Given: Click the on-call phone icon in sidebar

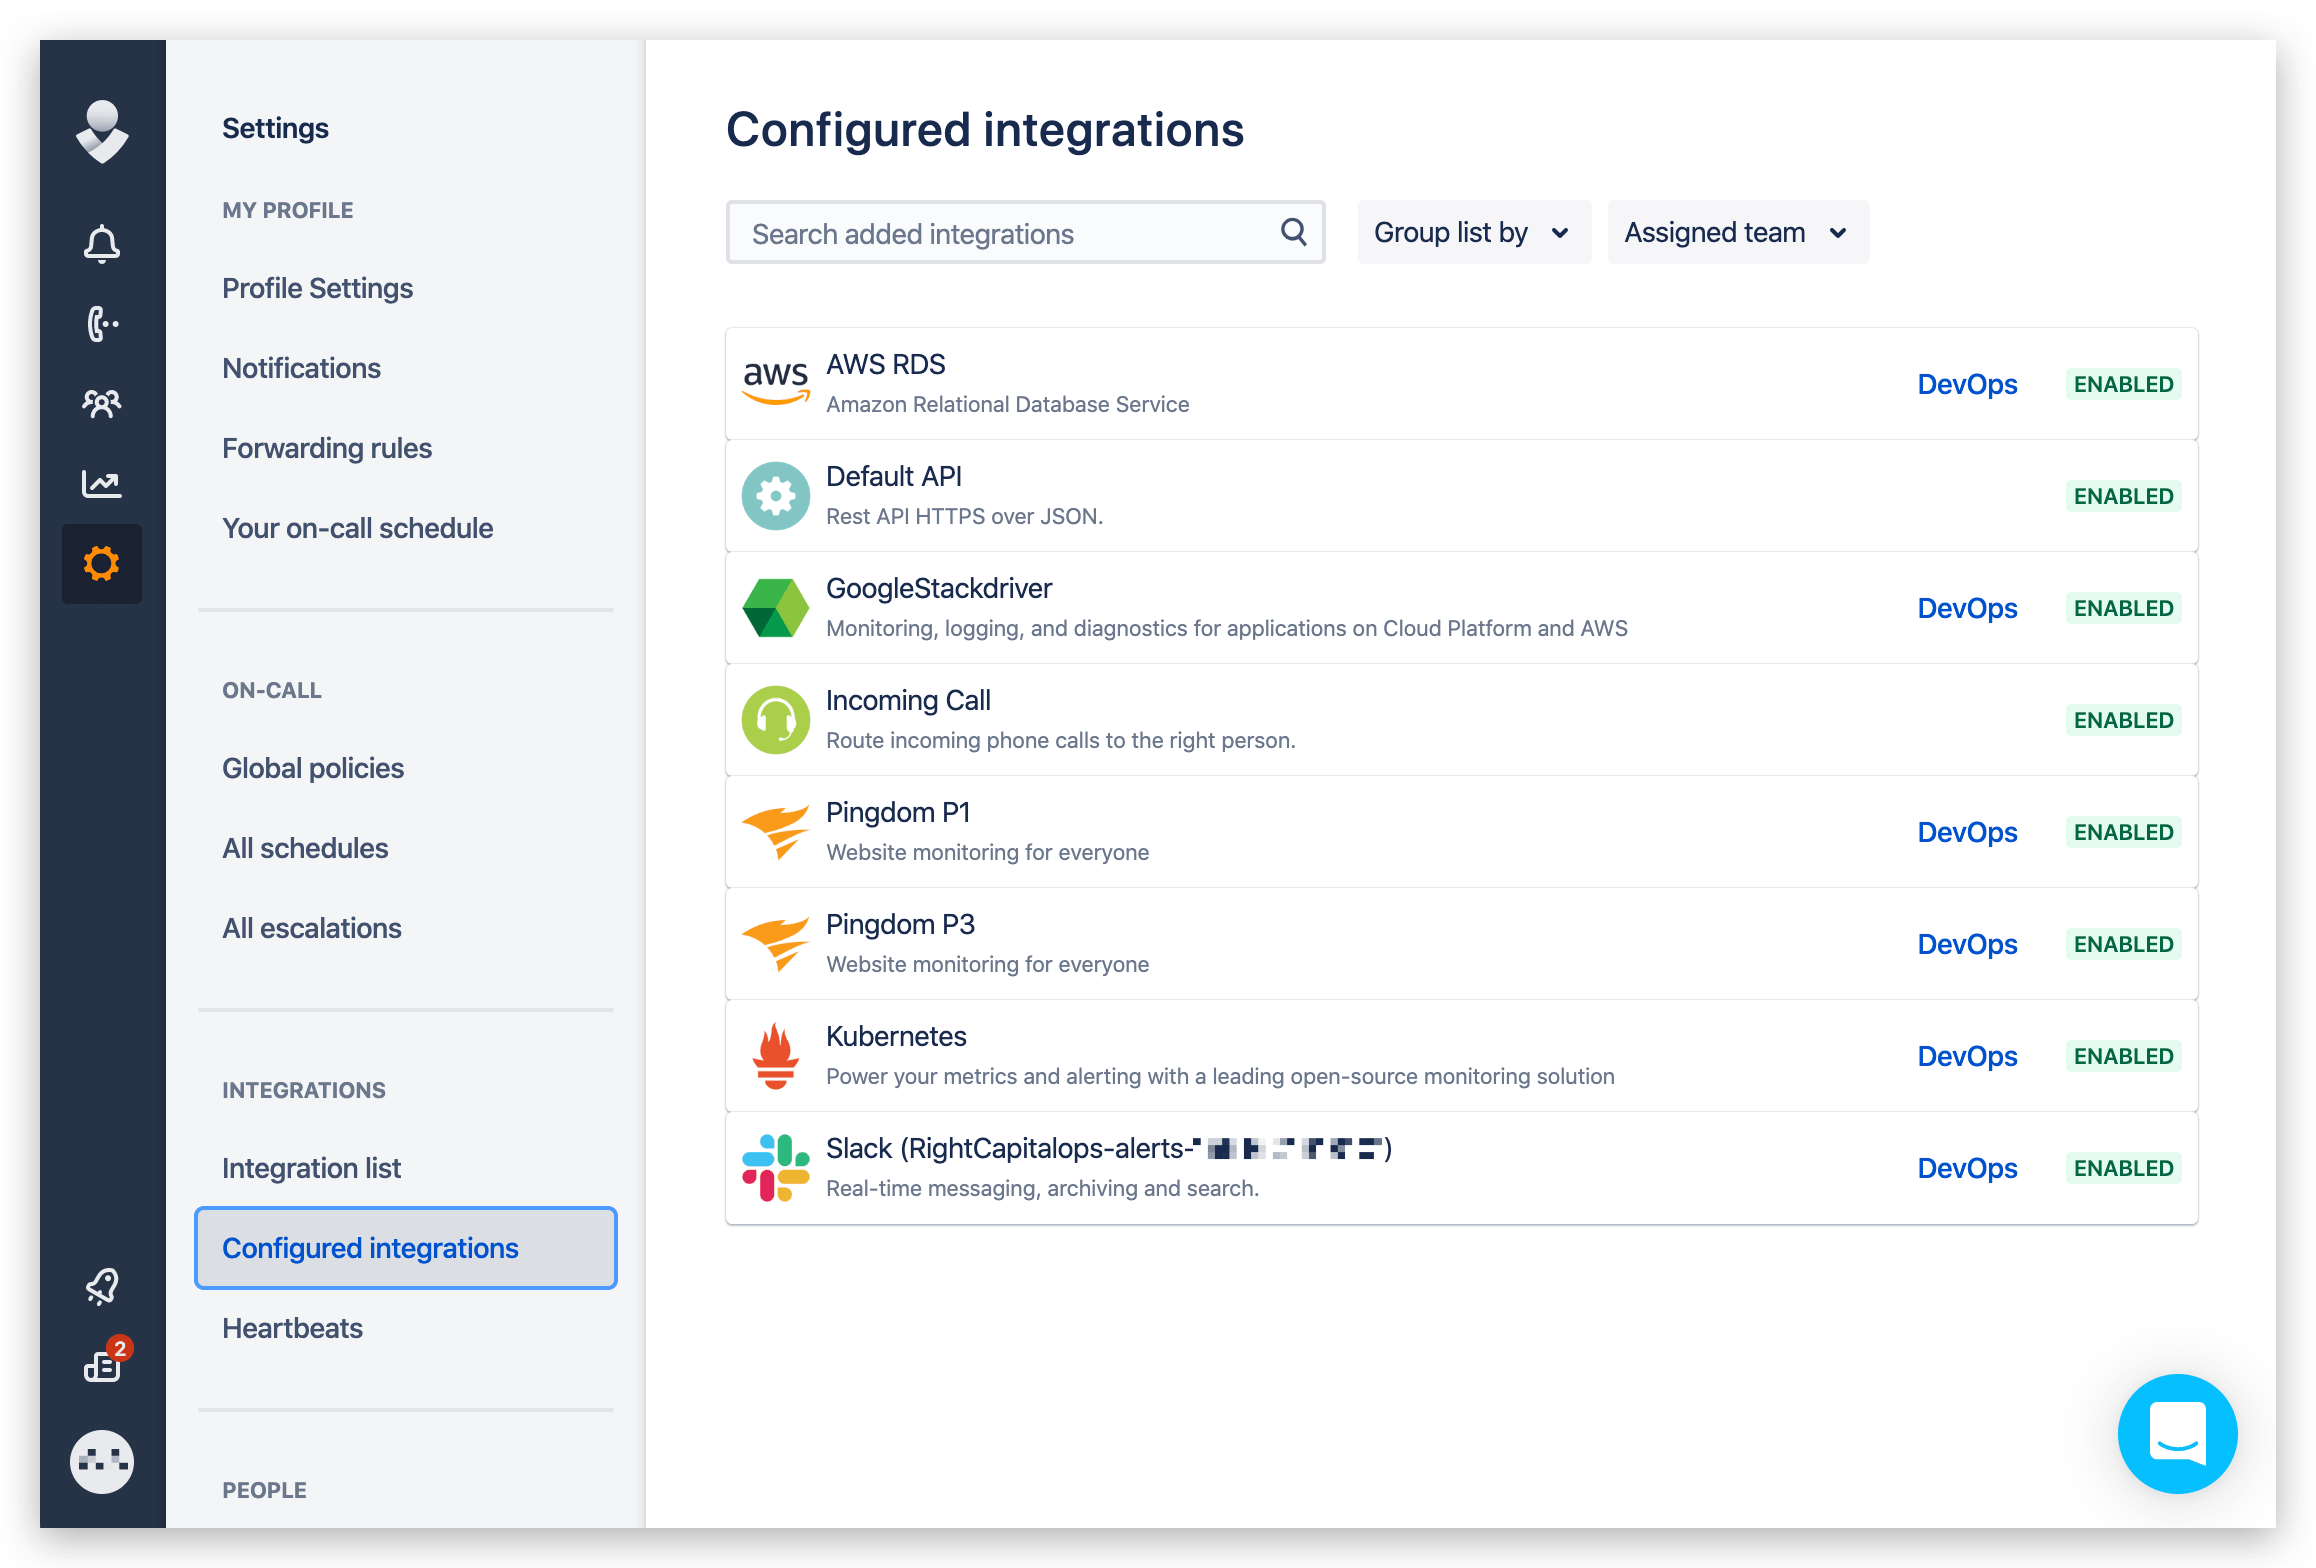Looking at the screenshot, I should coord(102,324).
